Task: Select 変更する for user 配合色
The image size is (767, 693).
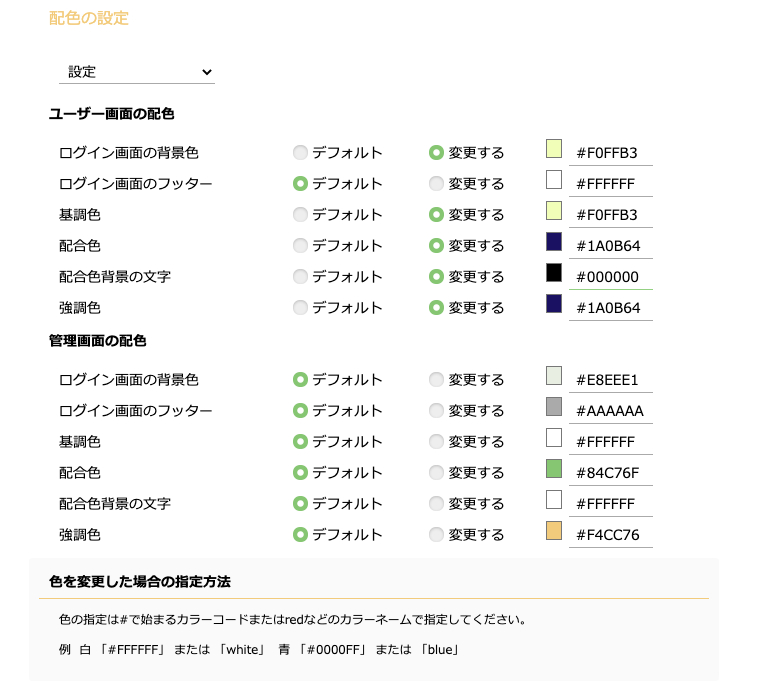Action: click(x=436, y=246)
